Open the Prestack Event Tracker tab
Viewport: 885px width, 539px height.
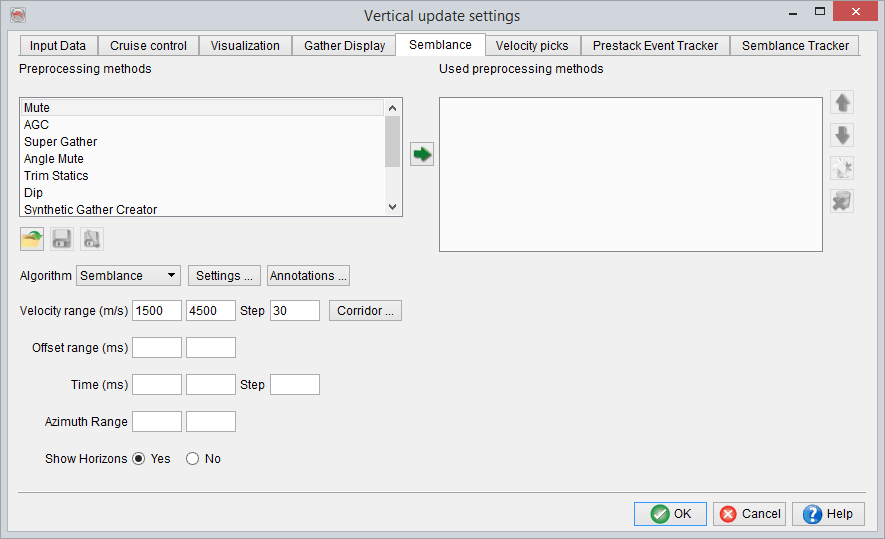click(x=655, y=46)
